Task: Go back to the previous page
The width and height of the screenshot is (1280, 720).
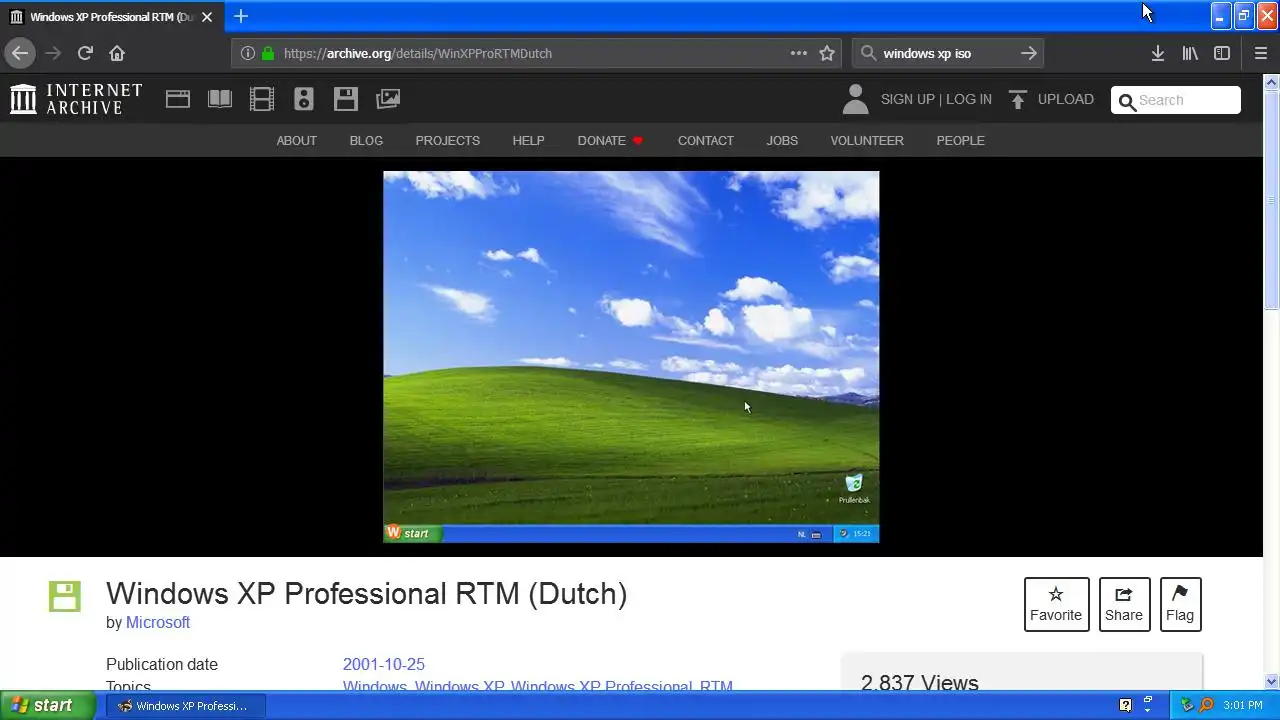Action: click(20, 53)
